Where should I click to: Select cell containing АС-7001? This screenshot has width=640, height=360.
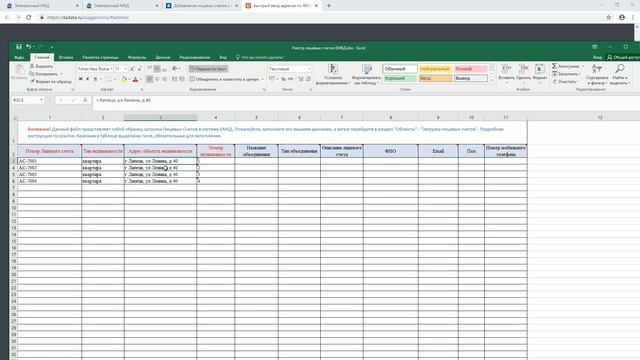(x=49, y=161)
